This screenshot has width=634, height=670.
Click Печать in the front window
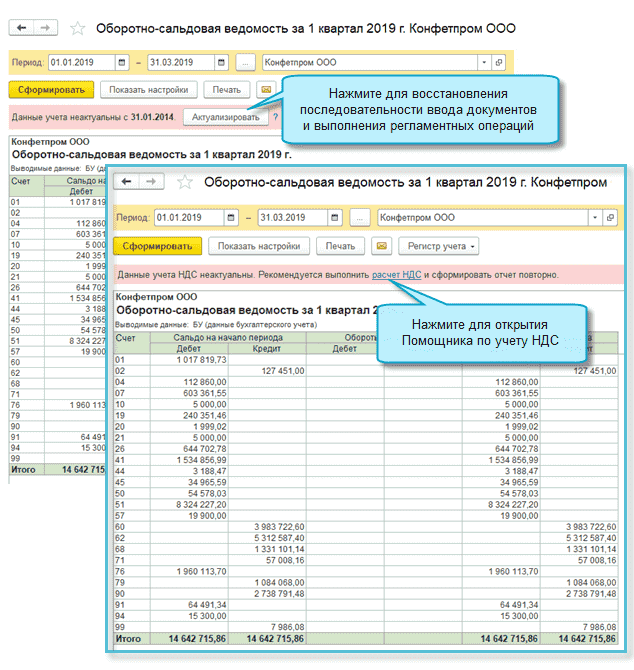pos(340,246)
